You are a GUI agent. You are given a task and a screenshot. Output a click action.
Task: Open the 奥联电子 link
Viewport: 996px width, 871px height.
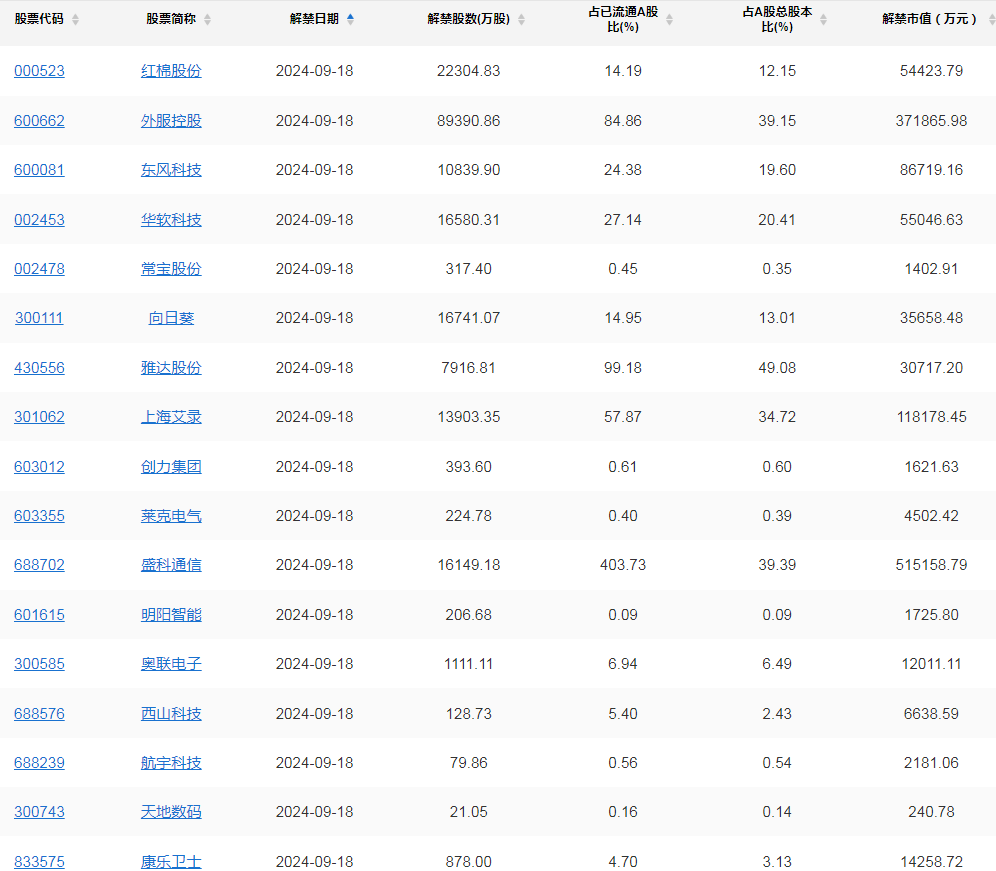pyautogui.click(x=171, y=664)
